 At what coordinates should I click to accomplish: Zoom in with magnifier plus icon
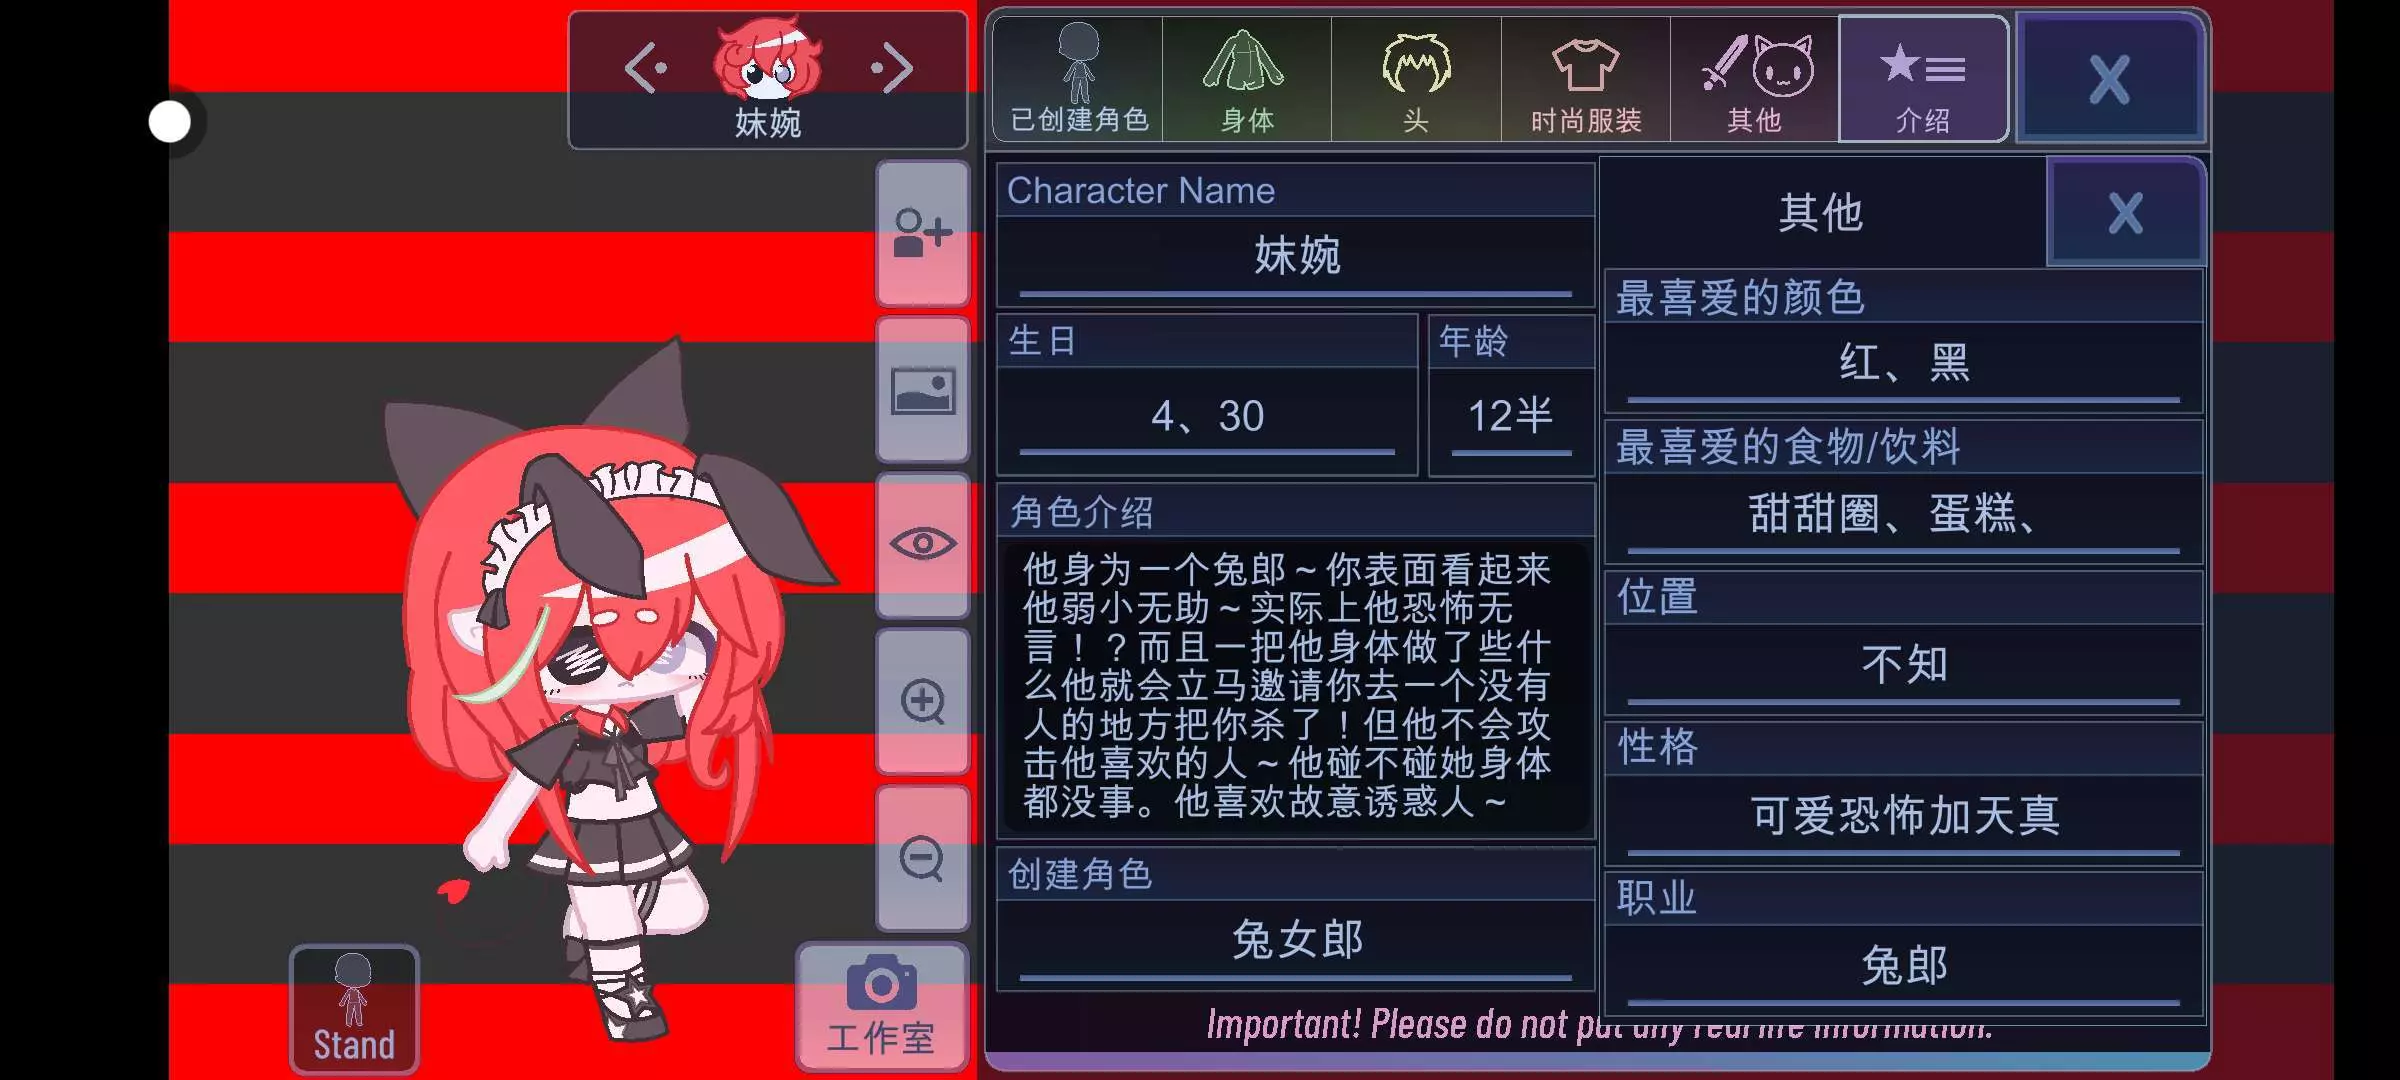coord(922,701)
